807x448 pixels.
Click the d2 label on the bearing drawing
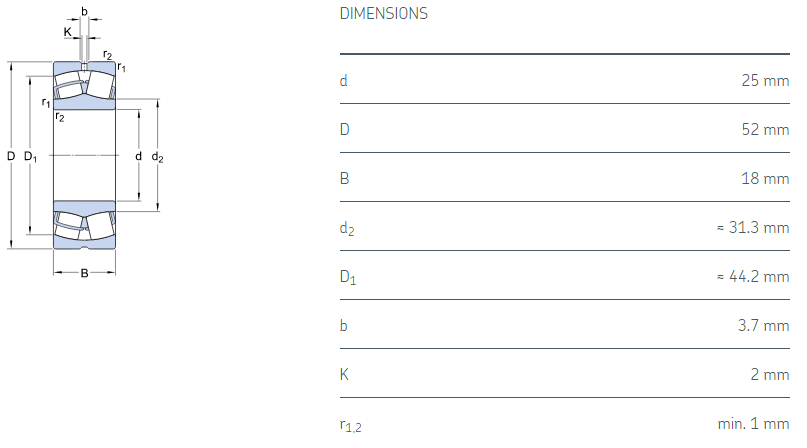(x=157, y=157)
